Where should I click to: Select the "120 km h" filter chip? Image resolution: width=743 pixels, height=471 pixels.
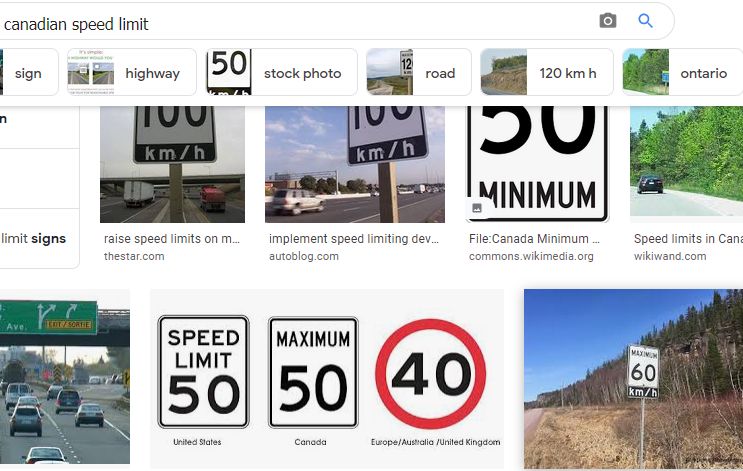coord(547,72)
